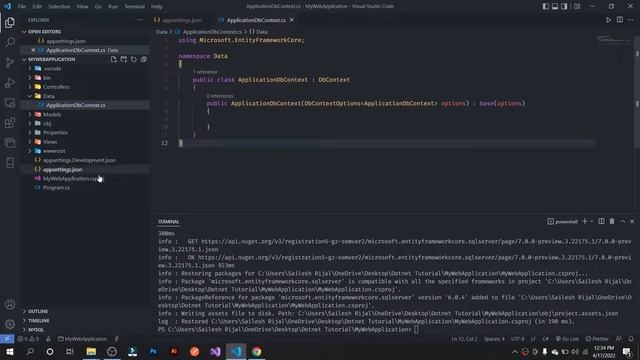
Task: Open the Manage gear icon
Action: [x=10, y=324]
